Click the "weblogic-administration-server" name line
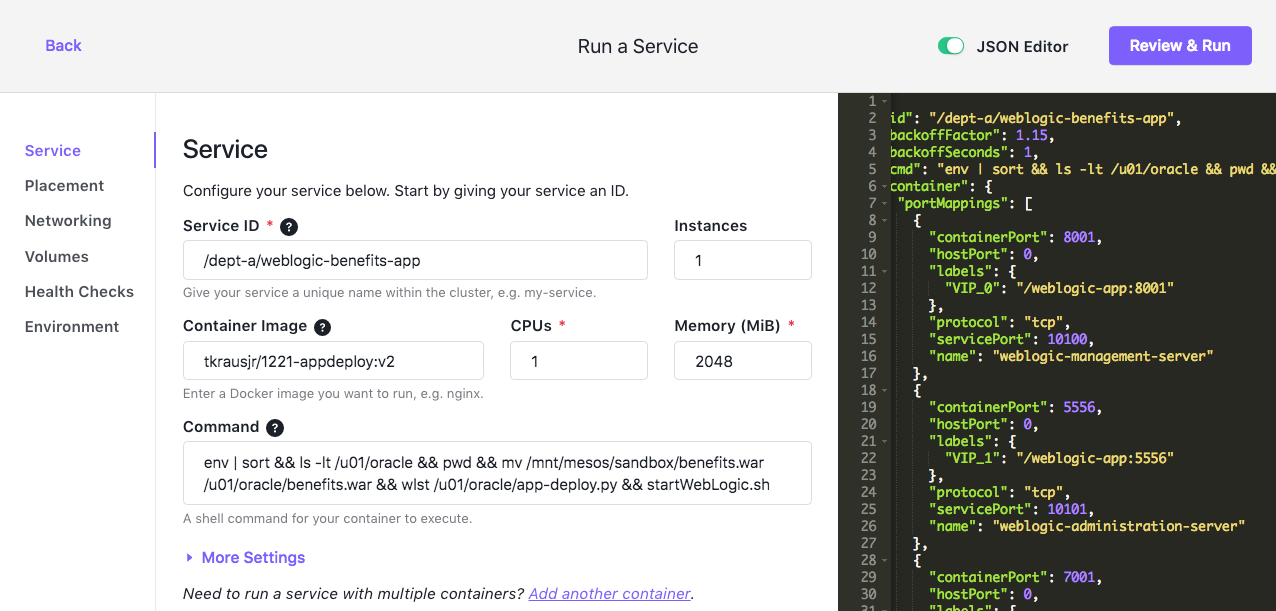Image resolution: width=1276 pixels, height=611 pixels. pos(1086,527)
